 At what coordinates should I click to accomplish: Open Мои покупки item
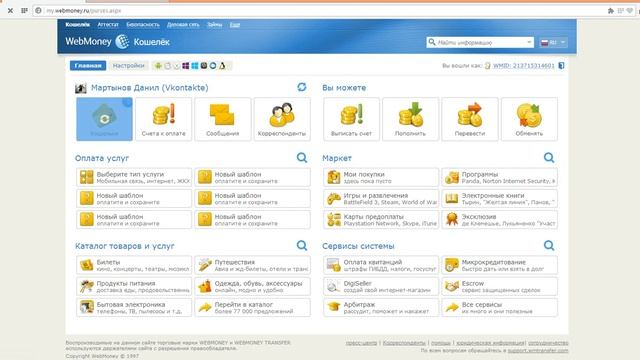[381, 178]
